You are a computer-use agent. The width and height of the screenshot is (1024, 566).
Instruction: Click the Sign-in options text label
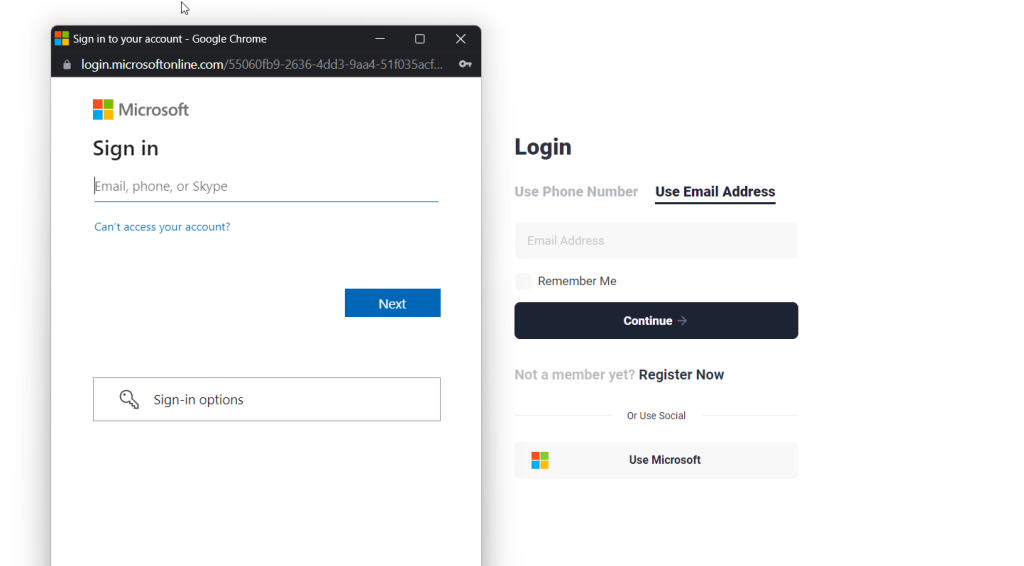click(x=198, y=400)
